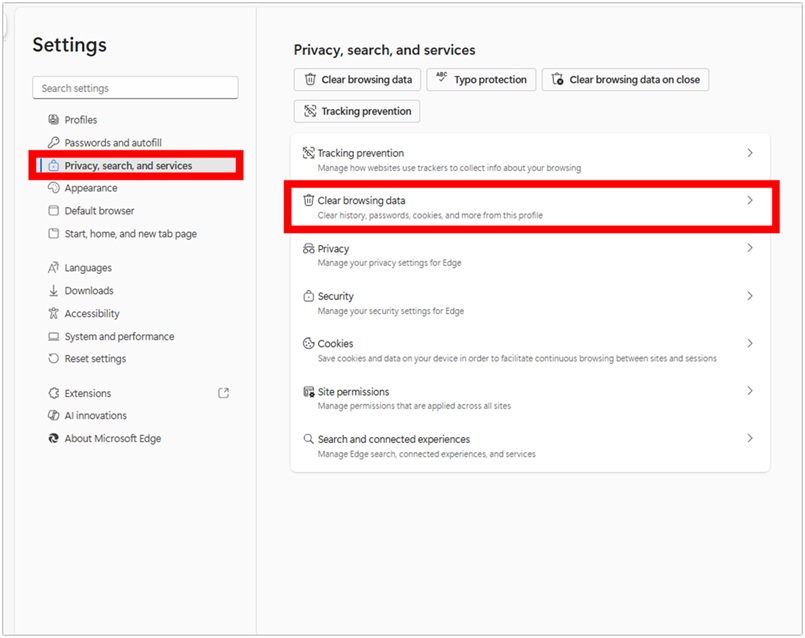
Task: Click the Appearance icon in the sidebar
Action: (54, 188)
